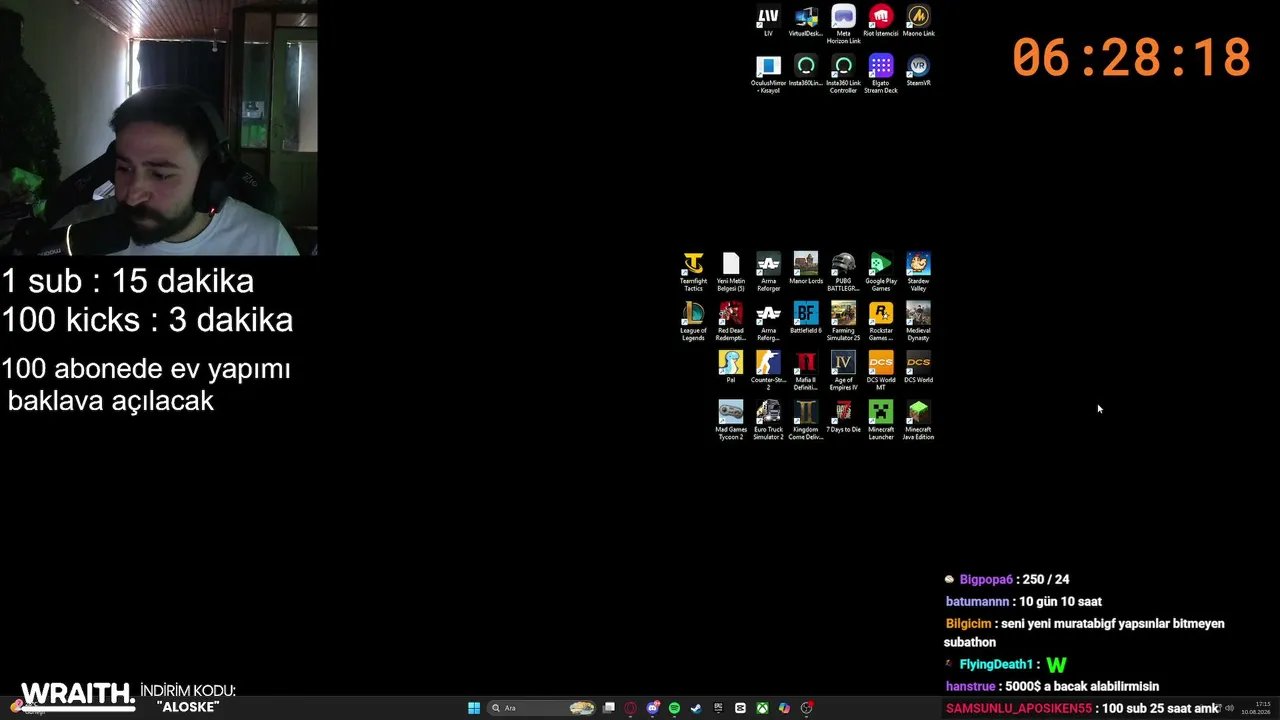Open the LIV desktop shortcut

tap(768, 21)
